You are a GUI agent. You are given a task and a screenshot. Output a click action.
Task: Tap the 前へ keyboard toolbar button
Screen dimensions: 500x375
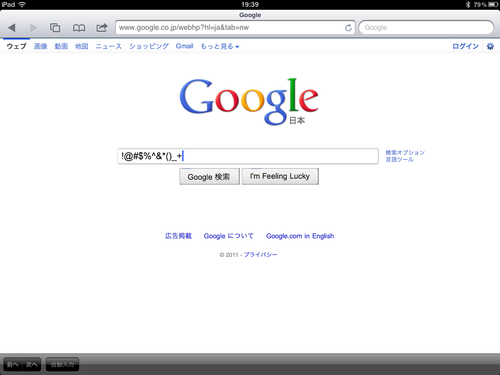coord(13,364)
